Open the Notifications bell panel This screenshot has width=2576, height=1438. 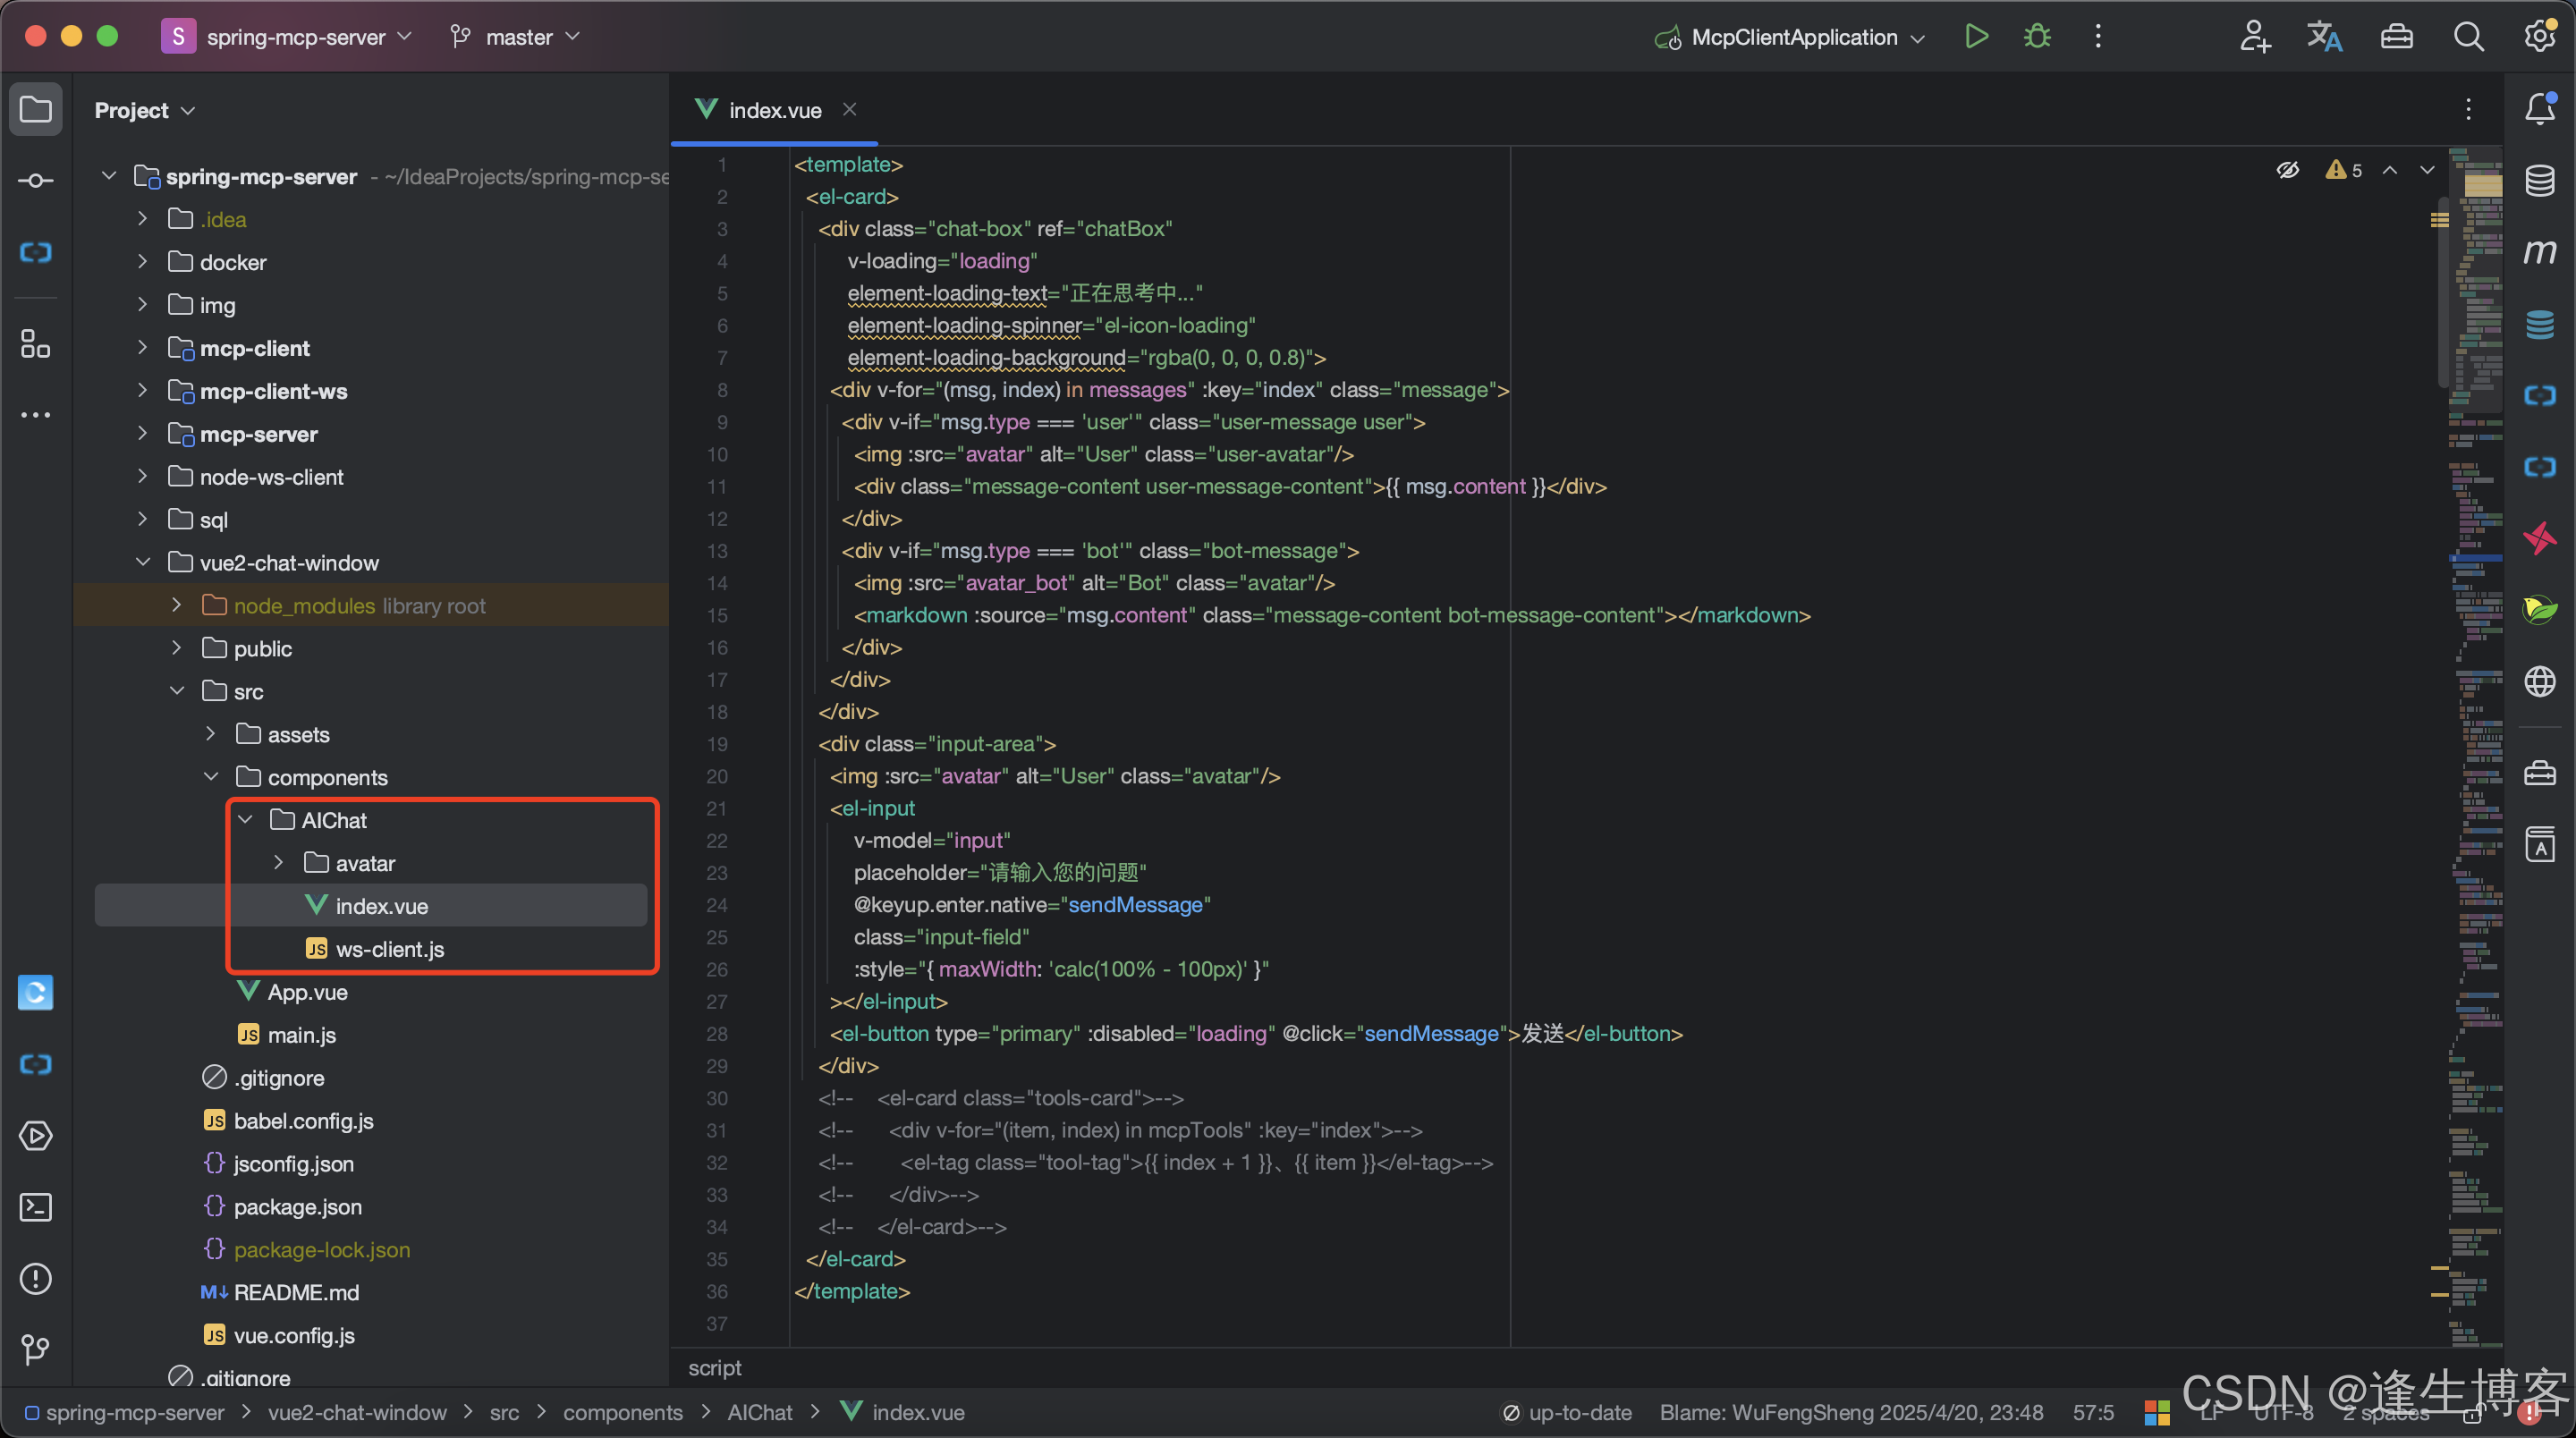[2539, 109]
